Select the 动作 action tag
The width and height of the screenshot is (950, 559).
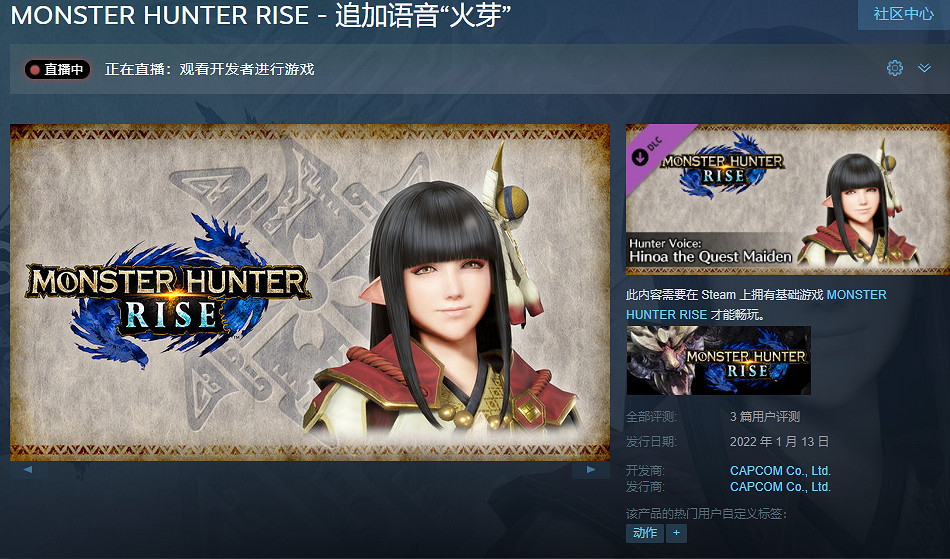(645, 533)
